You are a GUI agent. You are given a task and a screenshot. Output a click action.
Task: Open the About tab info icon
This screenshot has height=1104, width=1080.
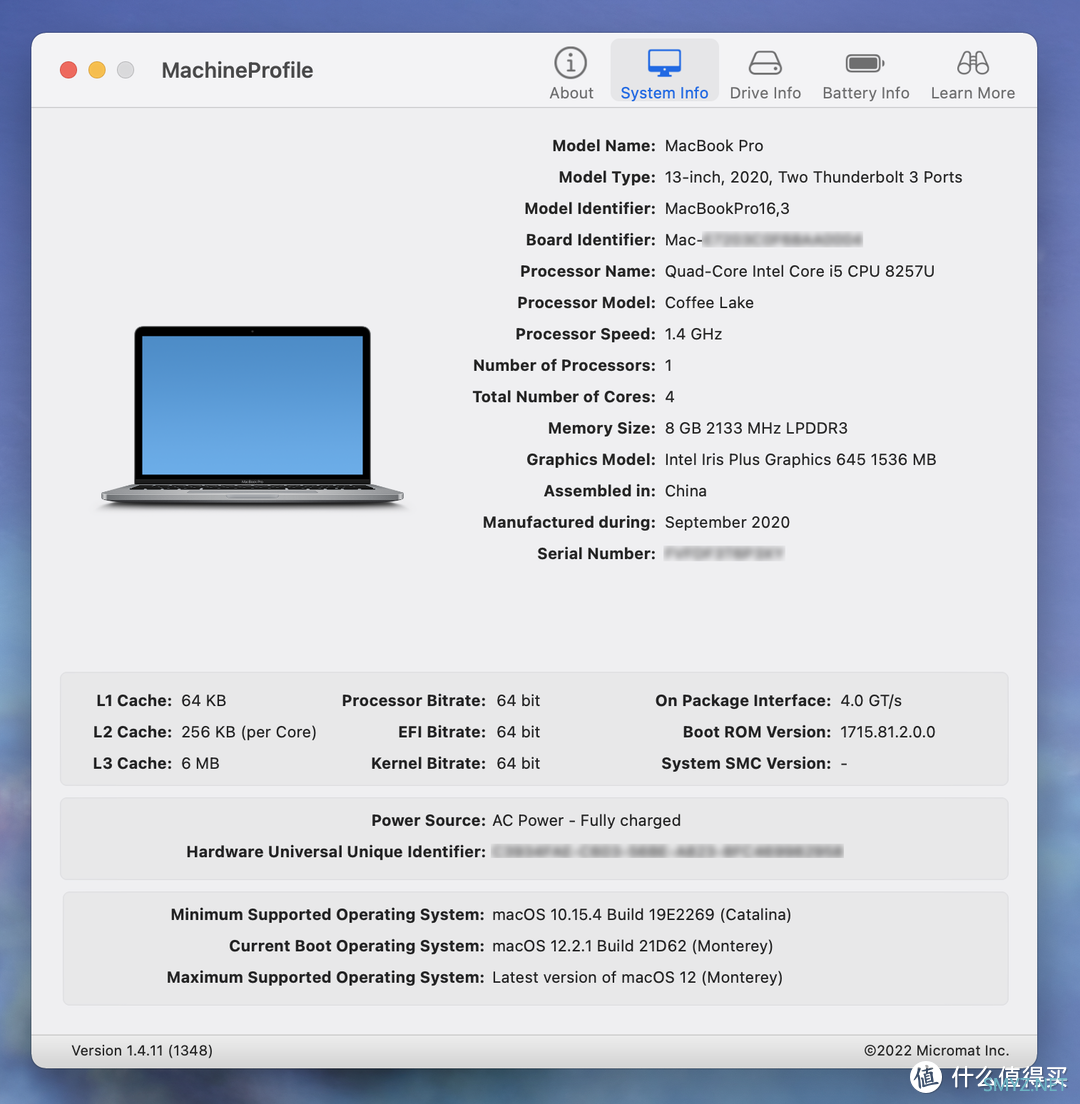(570, 63)
